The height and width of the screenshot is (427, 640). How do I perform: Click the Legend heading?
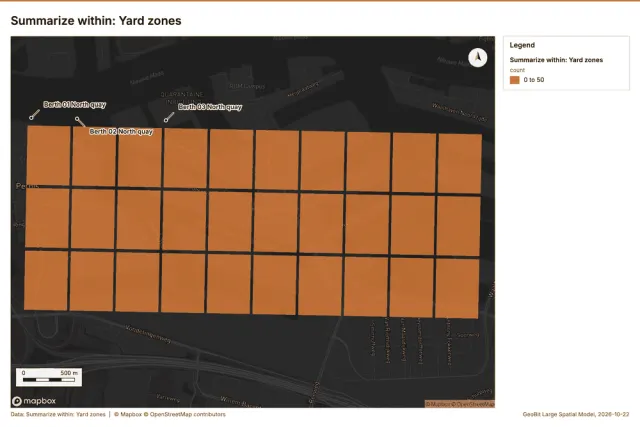click(522, 45)
